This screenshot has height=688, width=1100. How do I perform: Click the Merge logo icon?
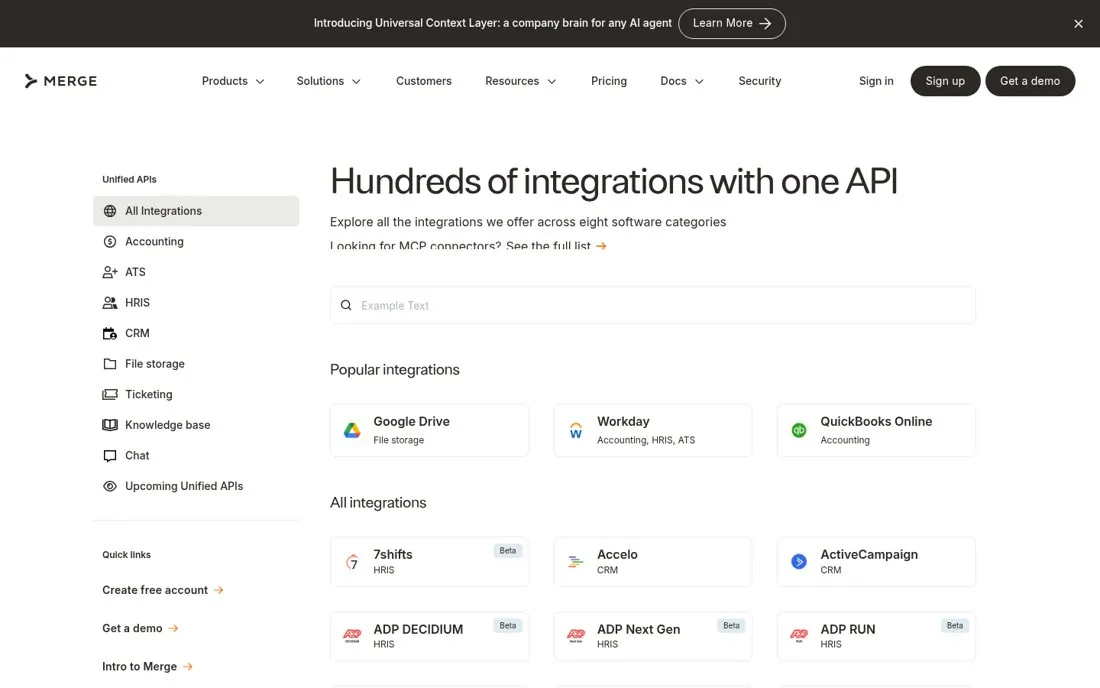tap(30, 81)
